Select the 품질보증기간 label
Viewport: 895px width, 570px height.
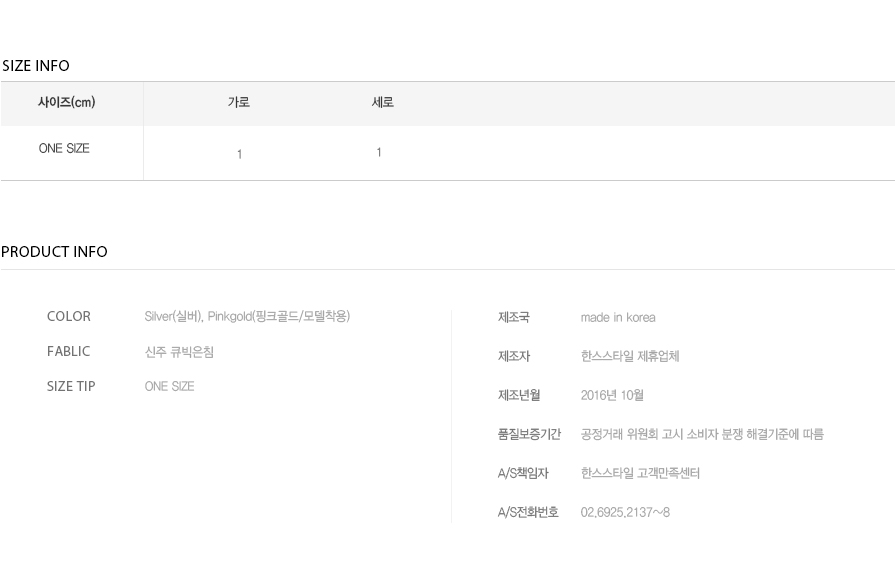529,434
